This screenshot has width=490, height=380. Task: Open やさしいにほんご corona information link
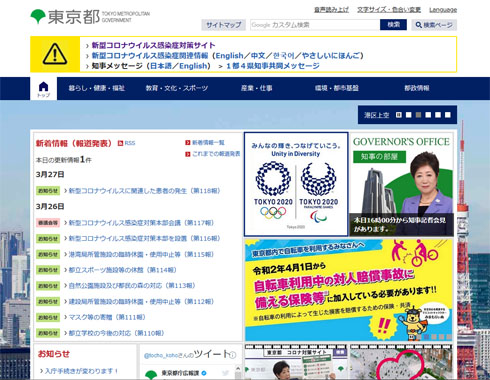tap(331, 56)
